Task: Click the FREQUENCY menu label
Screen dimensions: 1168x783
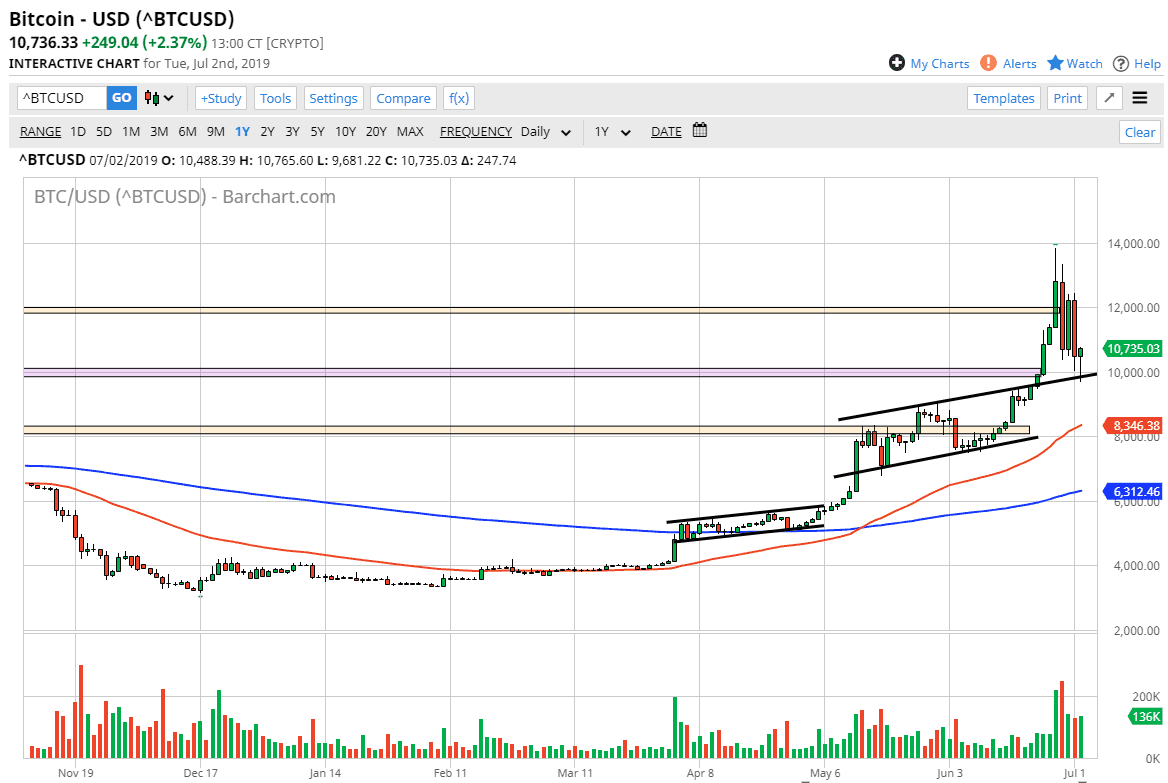Action: 475,131
